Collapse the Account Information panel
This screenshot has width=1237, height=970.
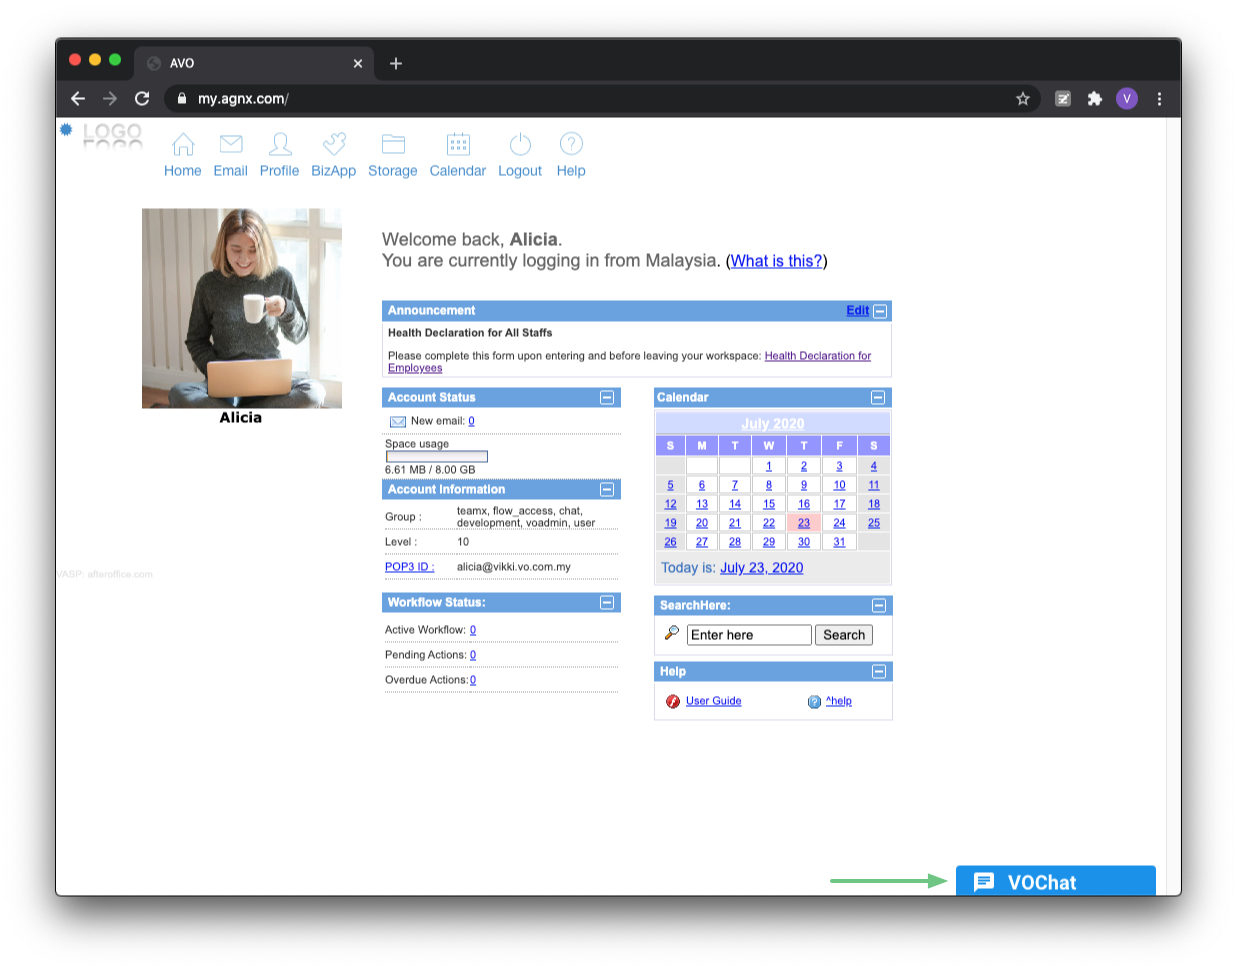[x=607, y=490]
